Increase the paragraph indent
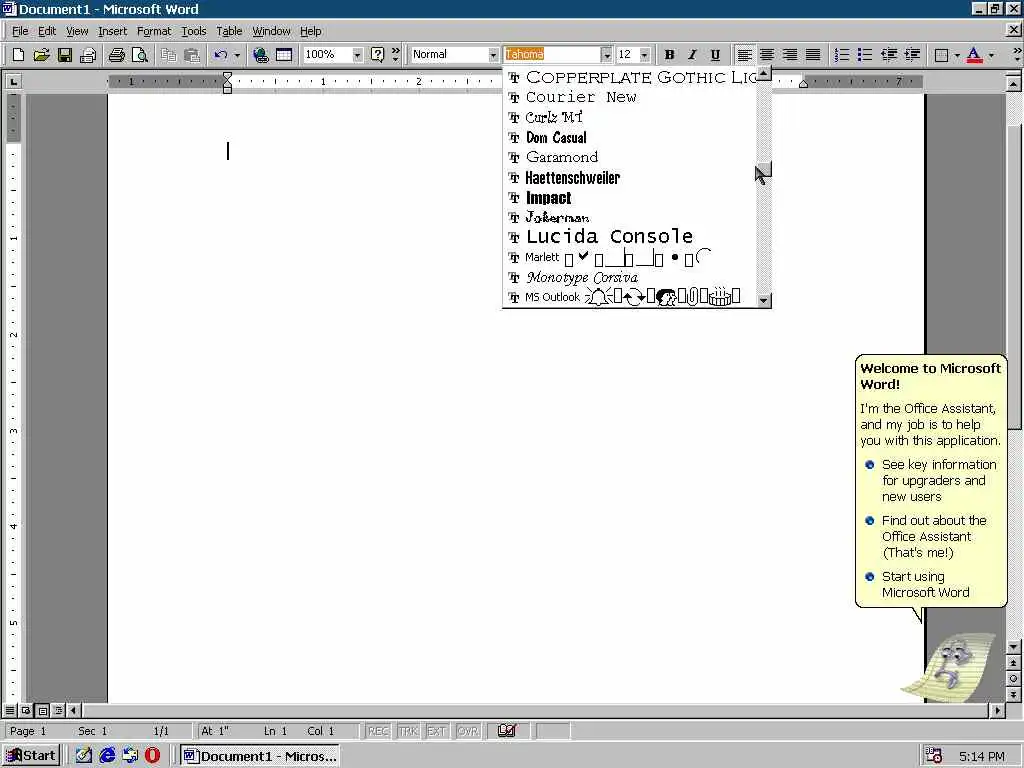1024x768 pixels. click(912, 55)
